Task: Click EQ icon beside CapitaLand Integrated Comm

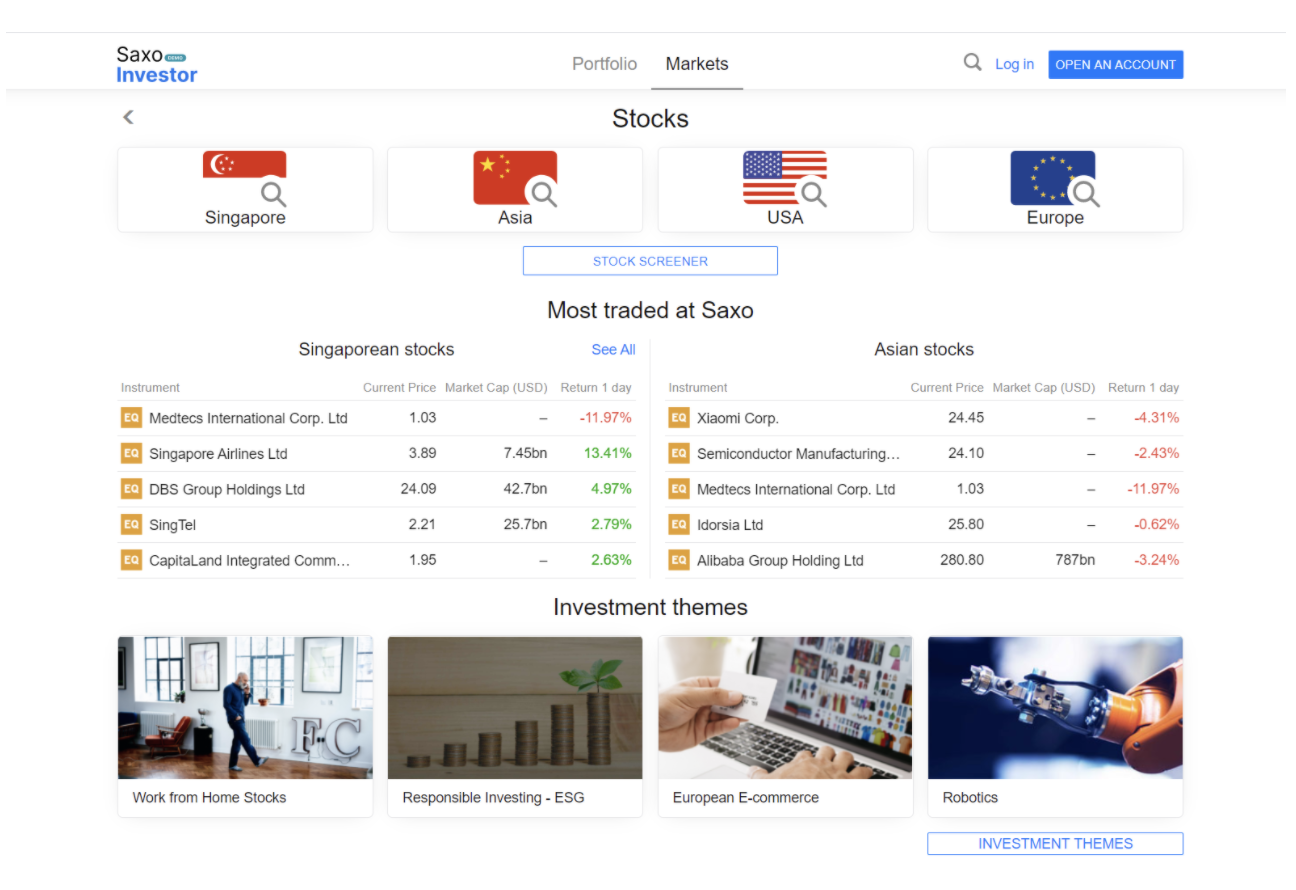Action: [131, 560]
